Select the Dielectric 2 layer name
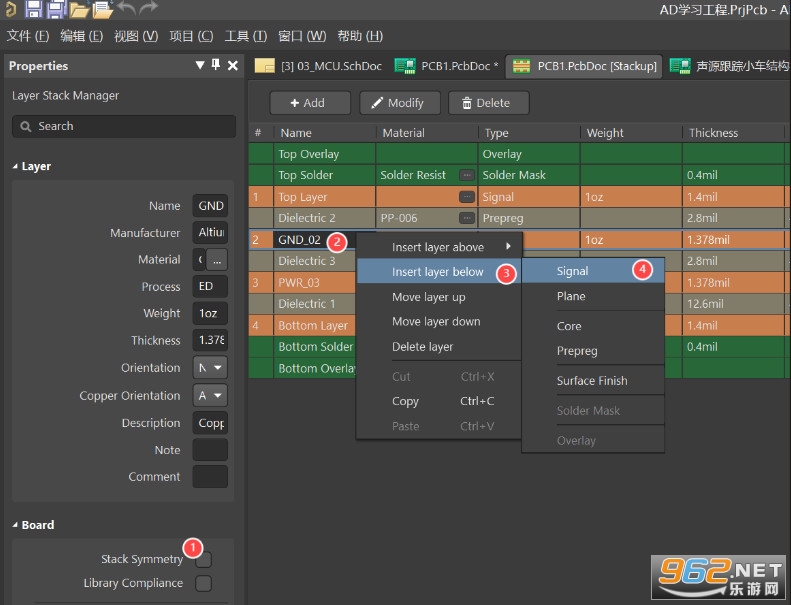The height and width of the screenshot is (605, 791). click(307, 218)
